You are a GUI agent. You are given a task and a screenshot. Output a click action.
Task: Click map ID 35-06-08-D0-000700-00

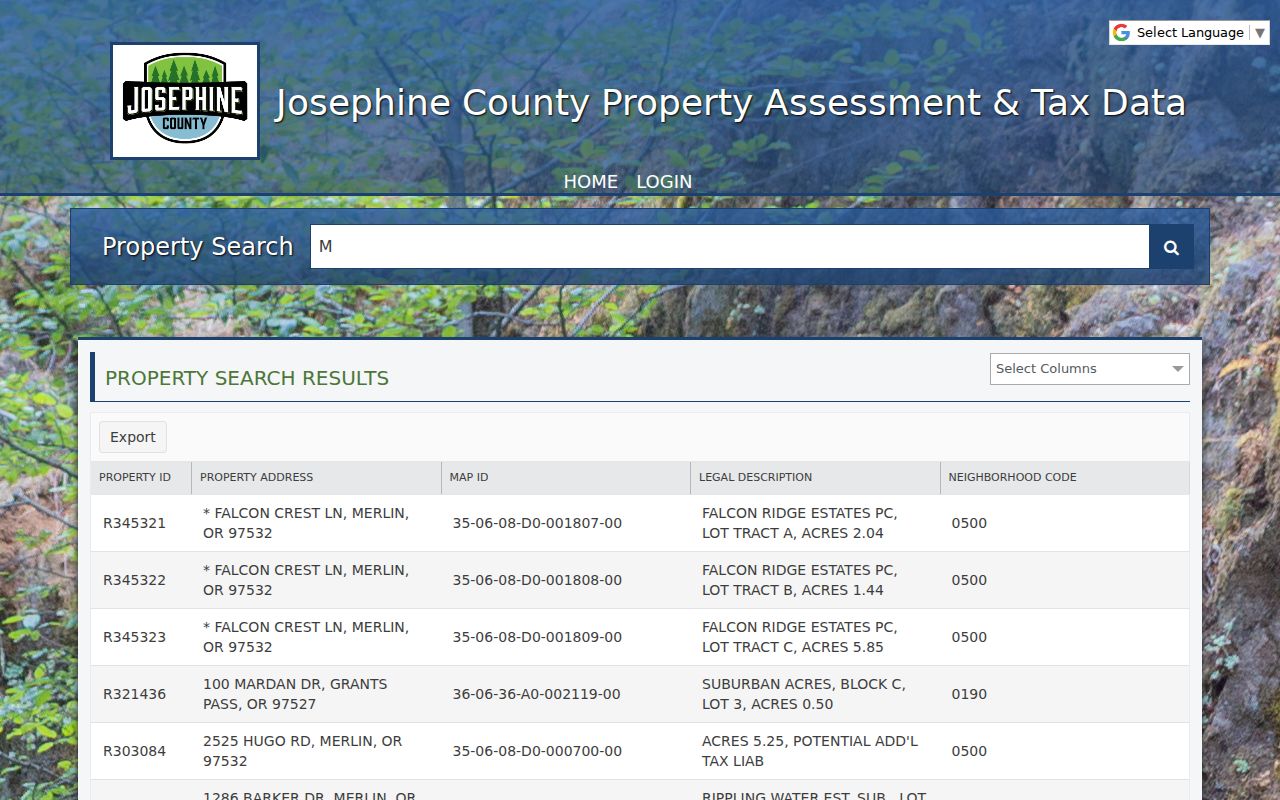[537, 751]
